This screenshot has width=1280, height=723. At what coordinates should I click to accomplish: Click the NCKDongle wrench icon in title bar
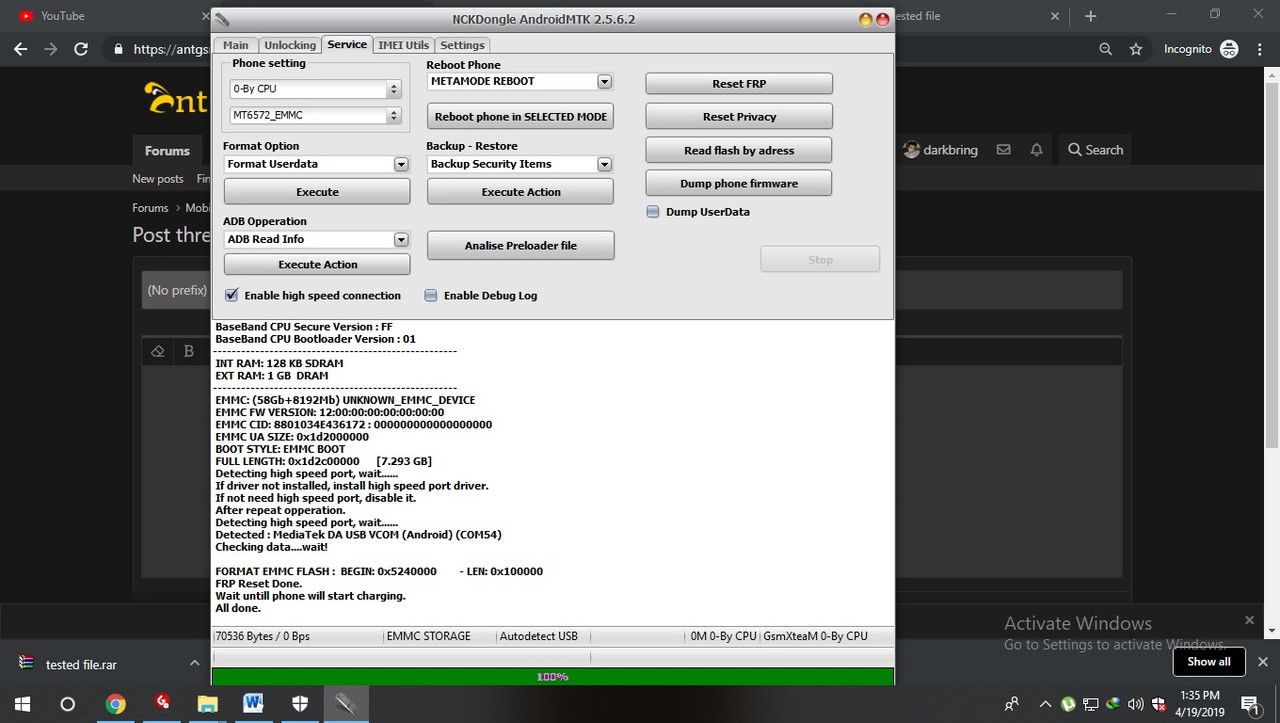(x=222, y=19)
